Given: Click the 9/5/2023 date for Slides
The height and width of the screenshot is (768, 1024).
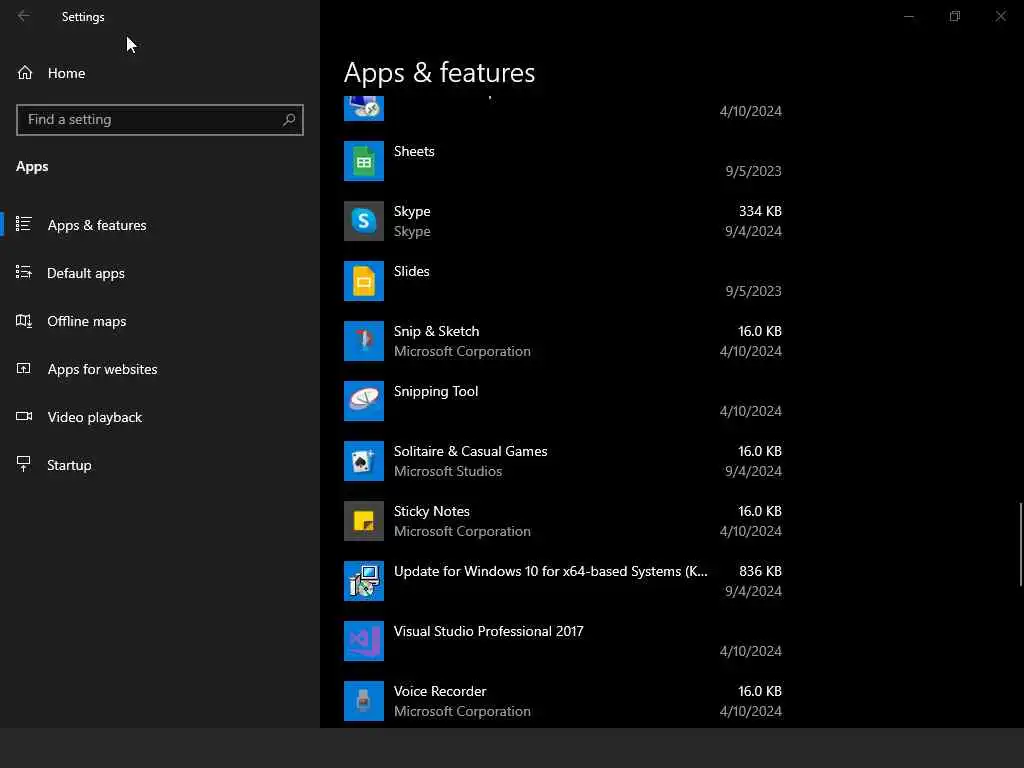Looking at the screenshot, I should [x=753, y=291].
